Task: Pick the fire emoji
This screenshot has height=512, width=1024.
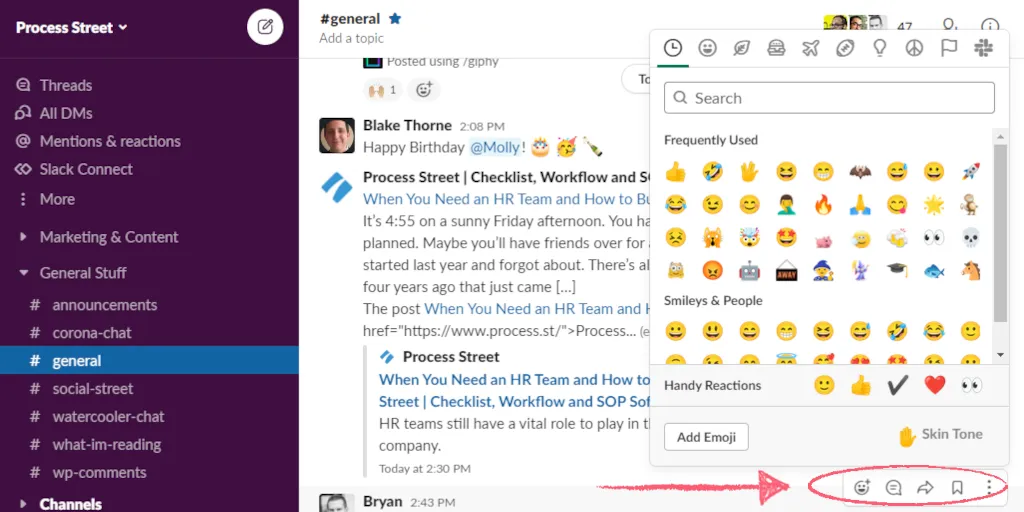Action: pyautogui.click(x=824, y=205)
